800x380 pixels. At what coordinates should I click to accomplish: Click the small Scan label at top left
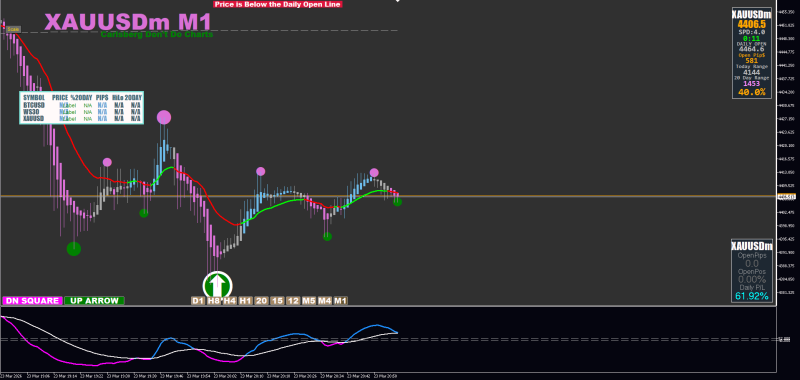click(x=14, y=30)
